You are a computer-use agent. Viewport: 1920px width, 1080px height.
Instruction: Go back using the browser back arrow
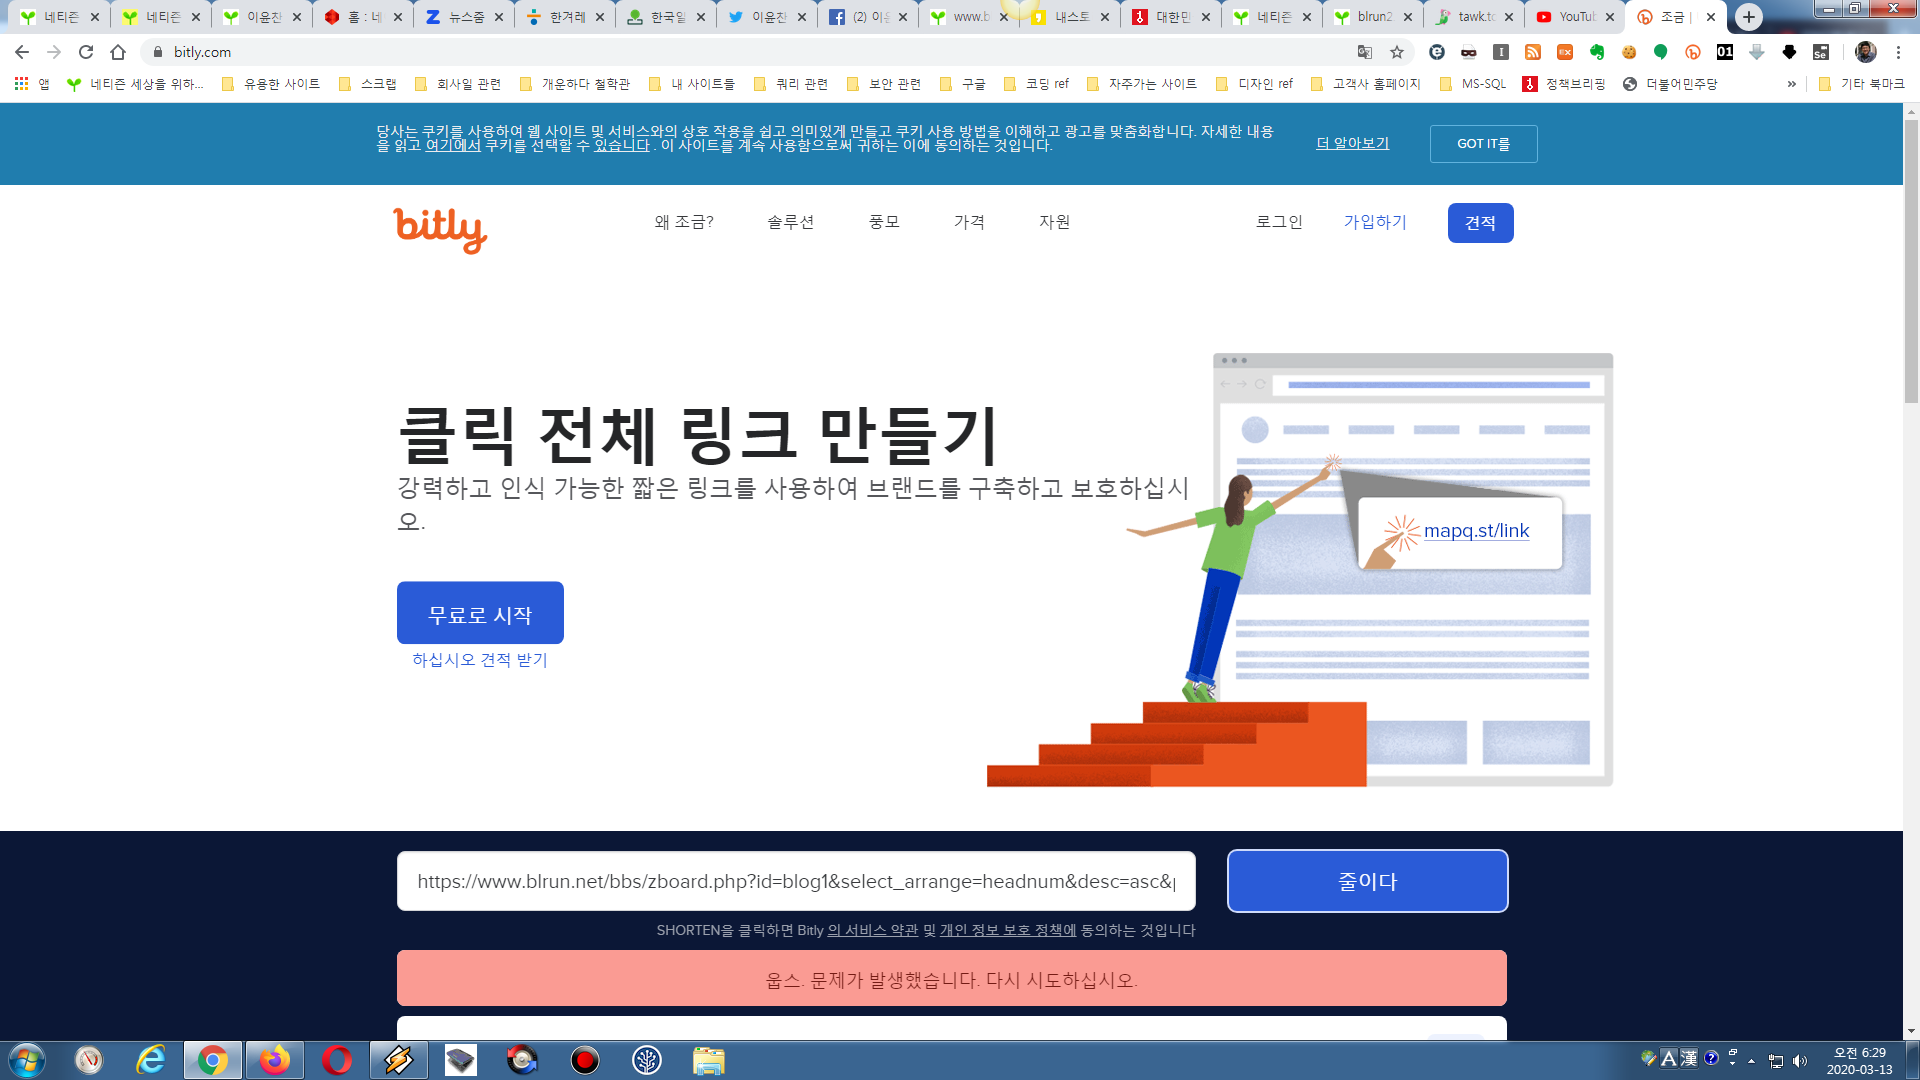click(x=22, y=52)
